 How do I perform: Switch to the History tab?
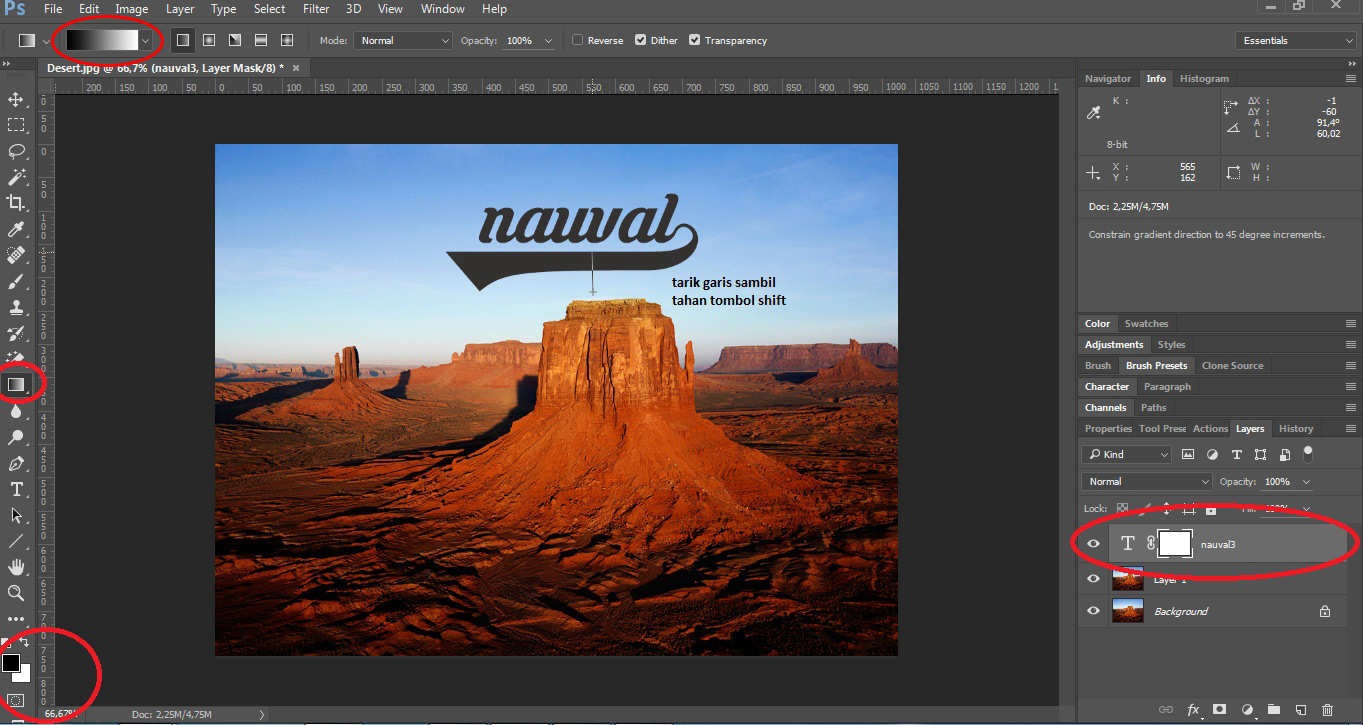pos(1296,428)
